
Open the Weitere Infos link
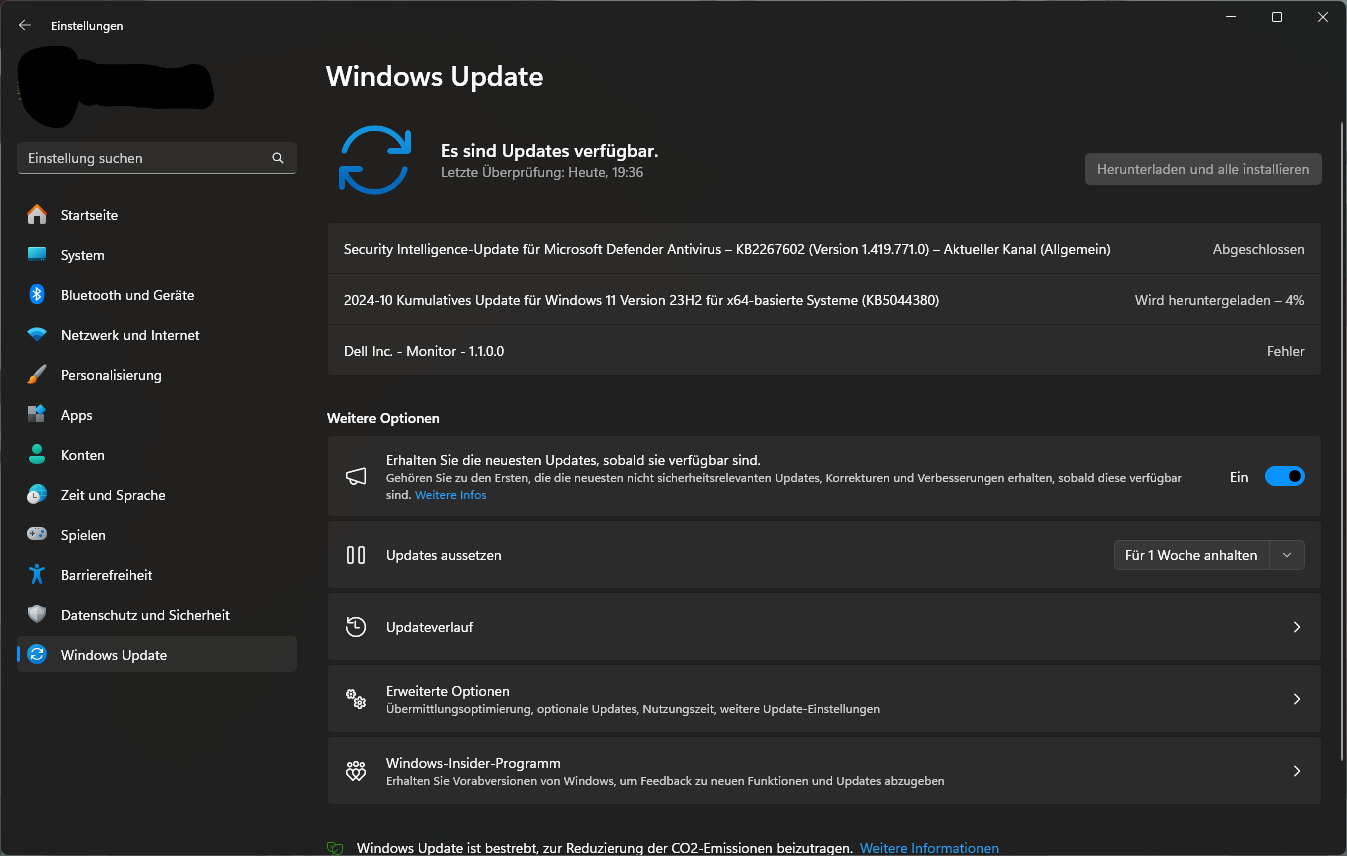coord(451,495)
